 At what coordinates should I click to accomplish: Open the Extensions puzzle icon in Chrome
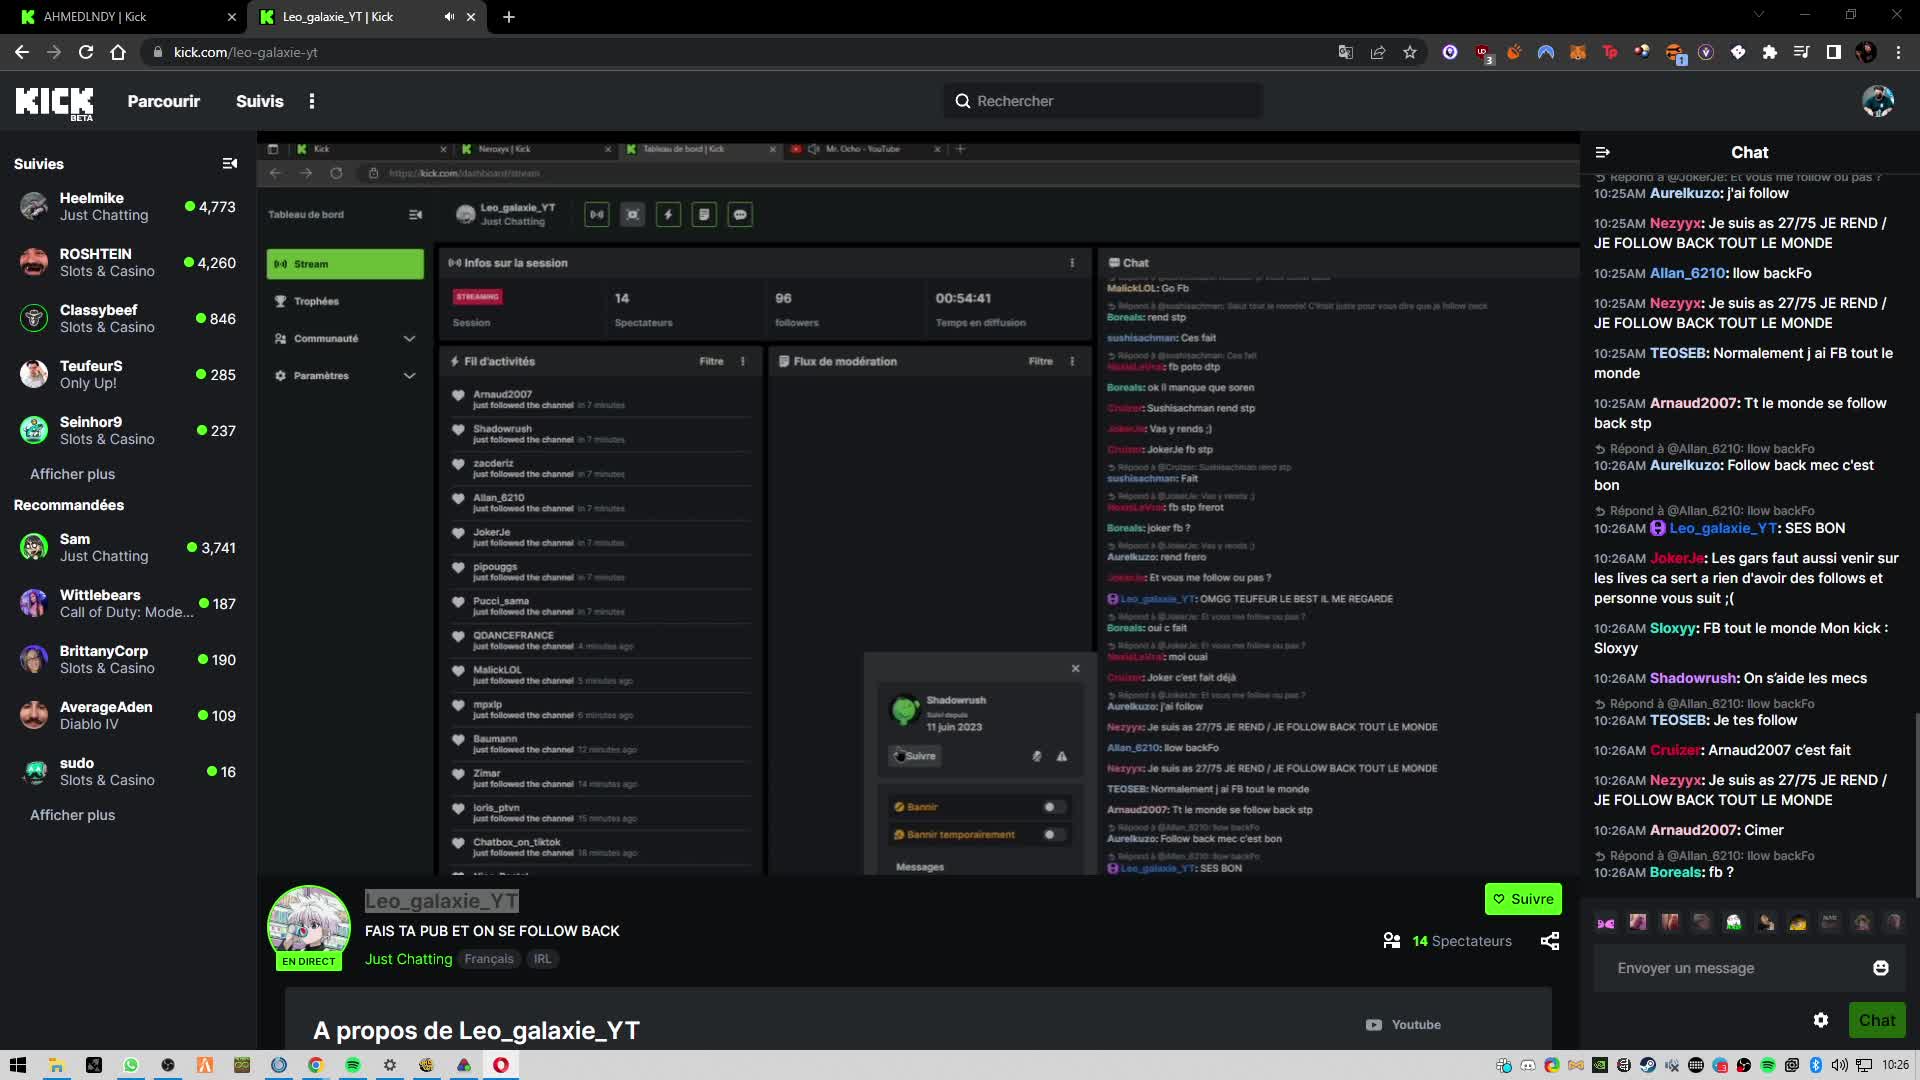point(1770,52)
